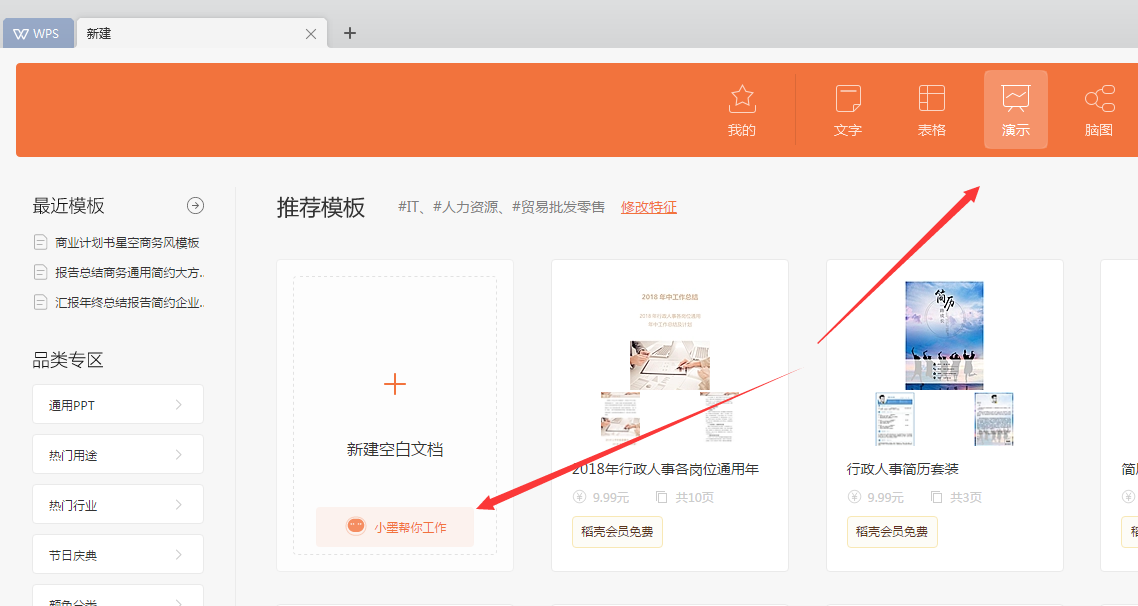Expand the 通用PPT category

pyautogui.click(x=118, y=404)
